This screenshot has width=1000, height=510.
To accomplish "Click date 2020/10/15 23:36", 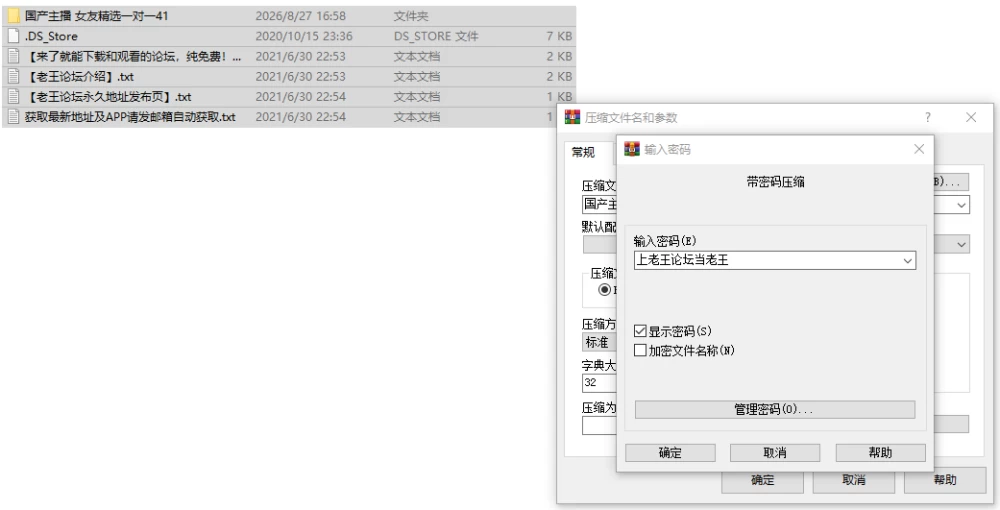I will pyautogui.click(x=304, y=36).
